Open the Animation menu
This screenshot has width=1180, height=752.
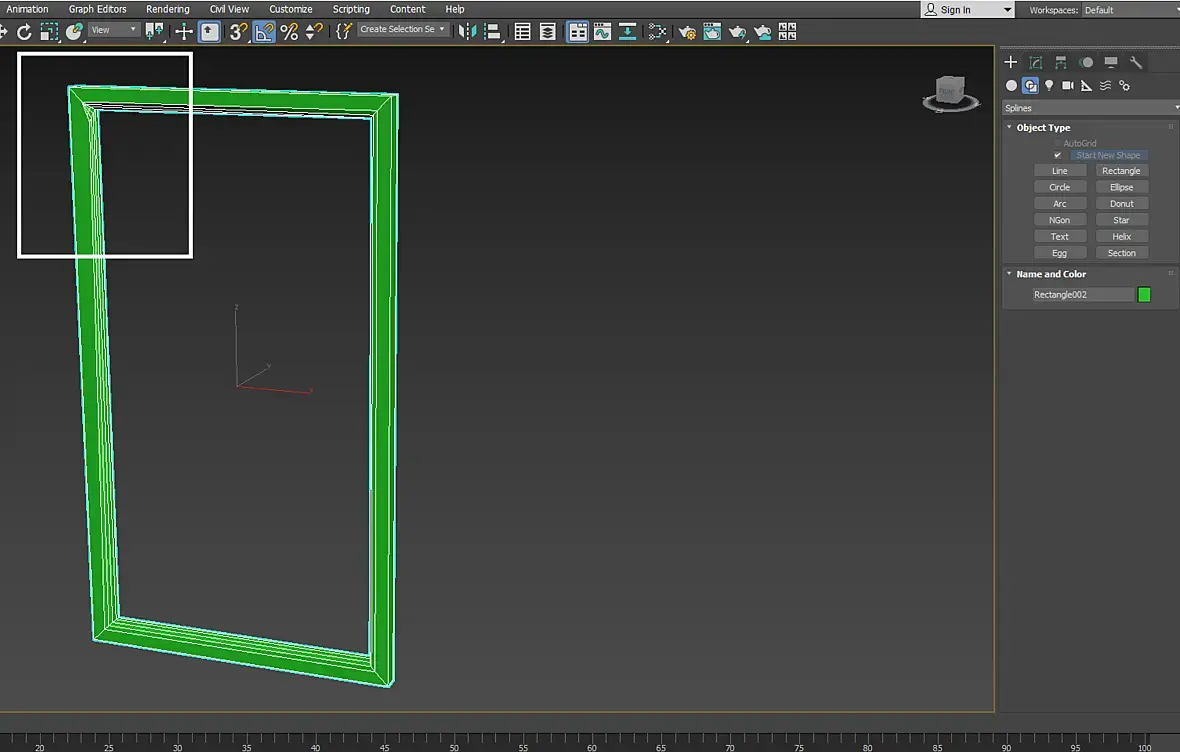click(27, 9)
